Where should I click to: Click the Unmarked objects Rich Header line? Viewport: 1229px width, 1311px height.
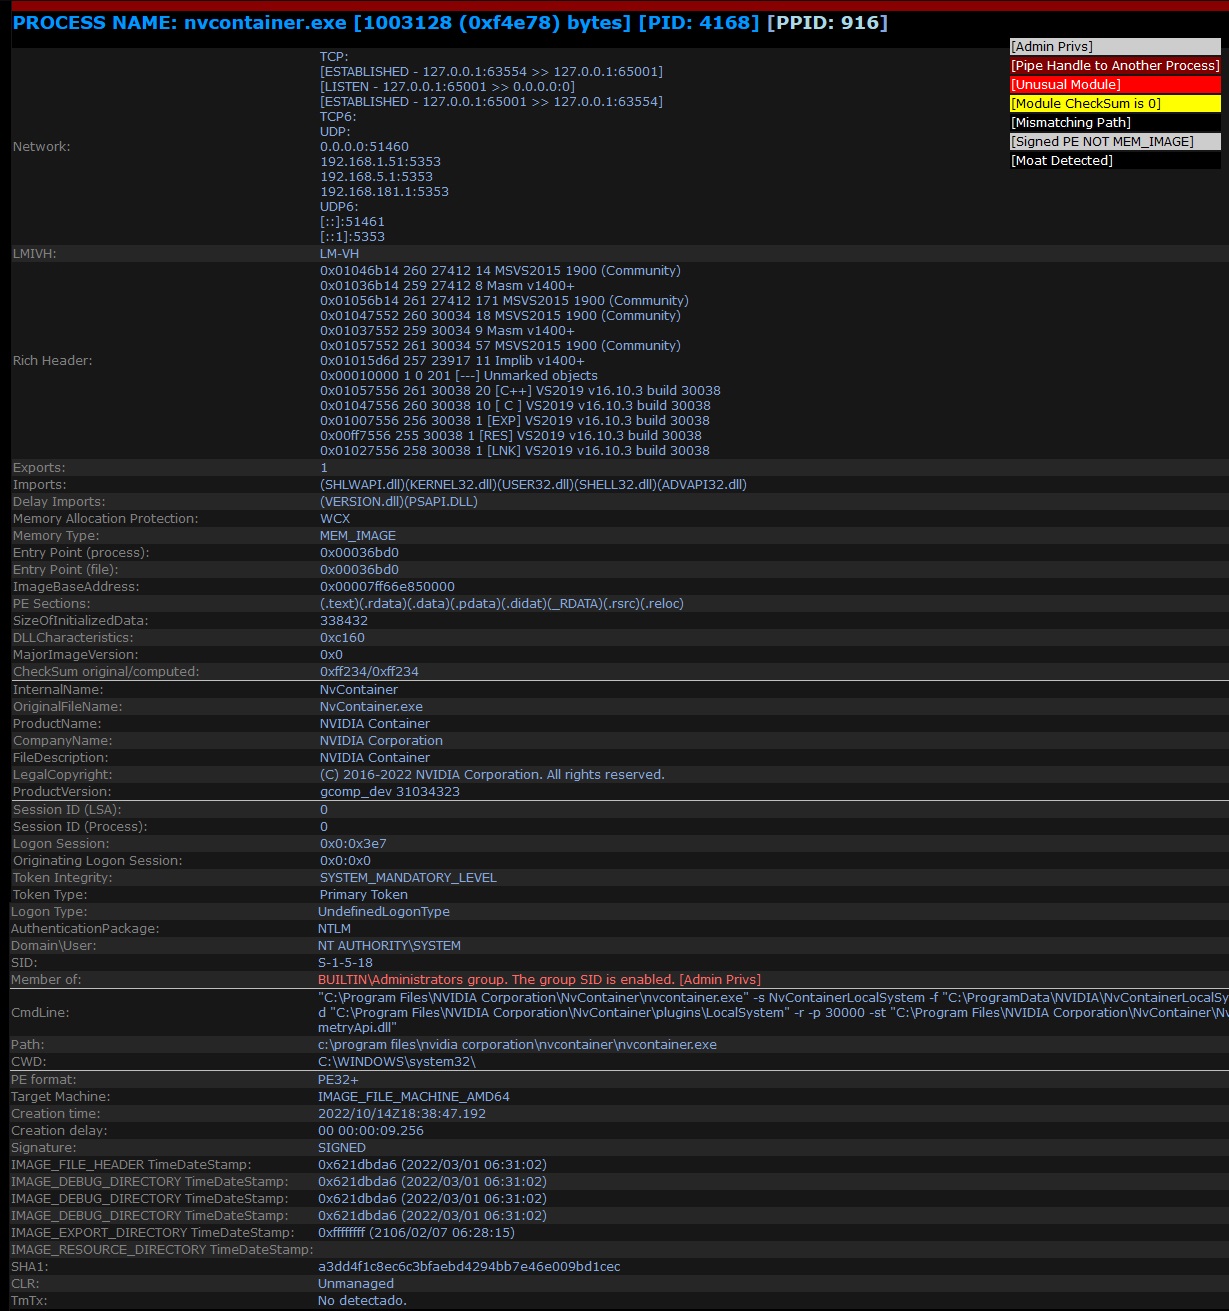[x=459, y=376]
